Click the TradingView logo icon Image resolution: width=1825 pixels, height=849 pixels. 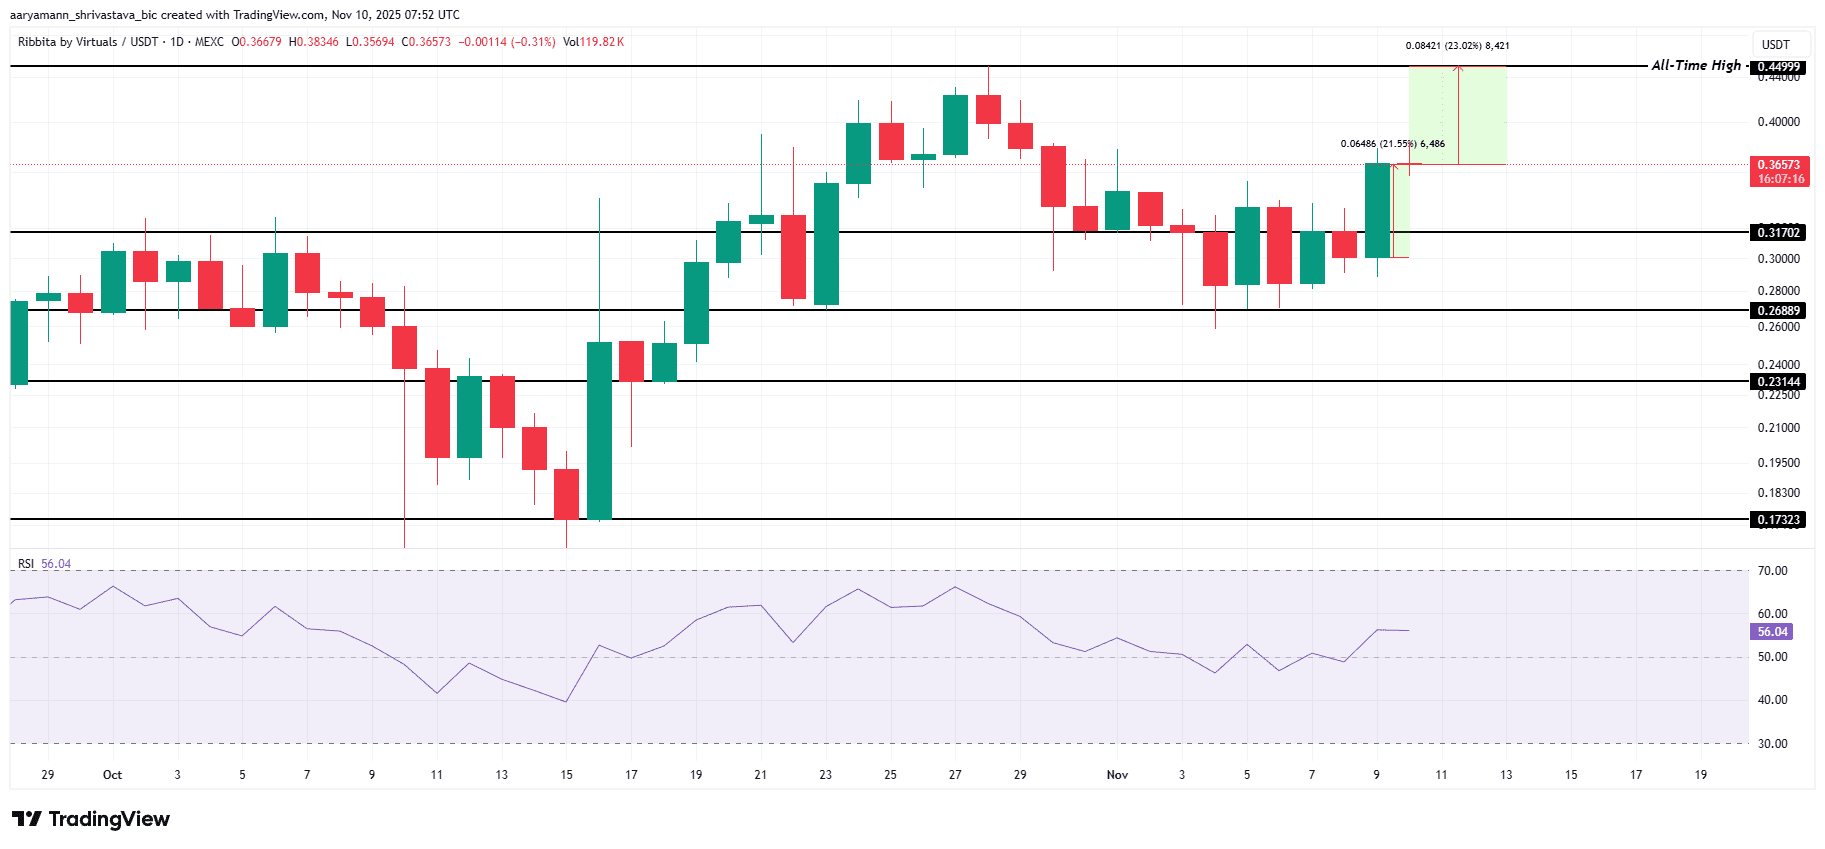[x=27, y=819]
